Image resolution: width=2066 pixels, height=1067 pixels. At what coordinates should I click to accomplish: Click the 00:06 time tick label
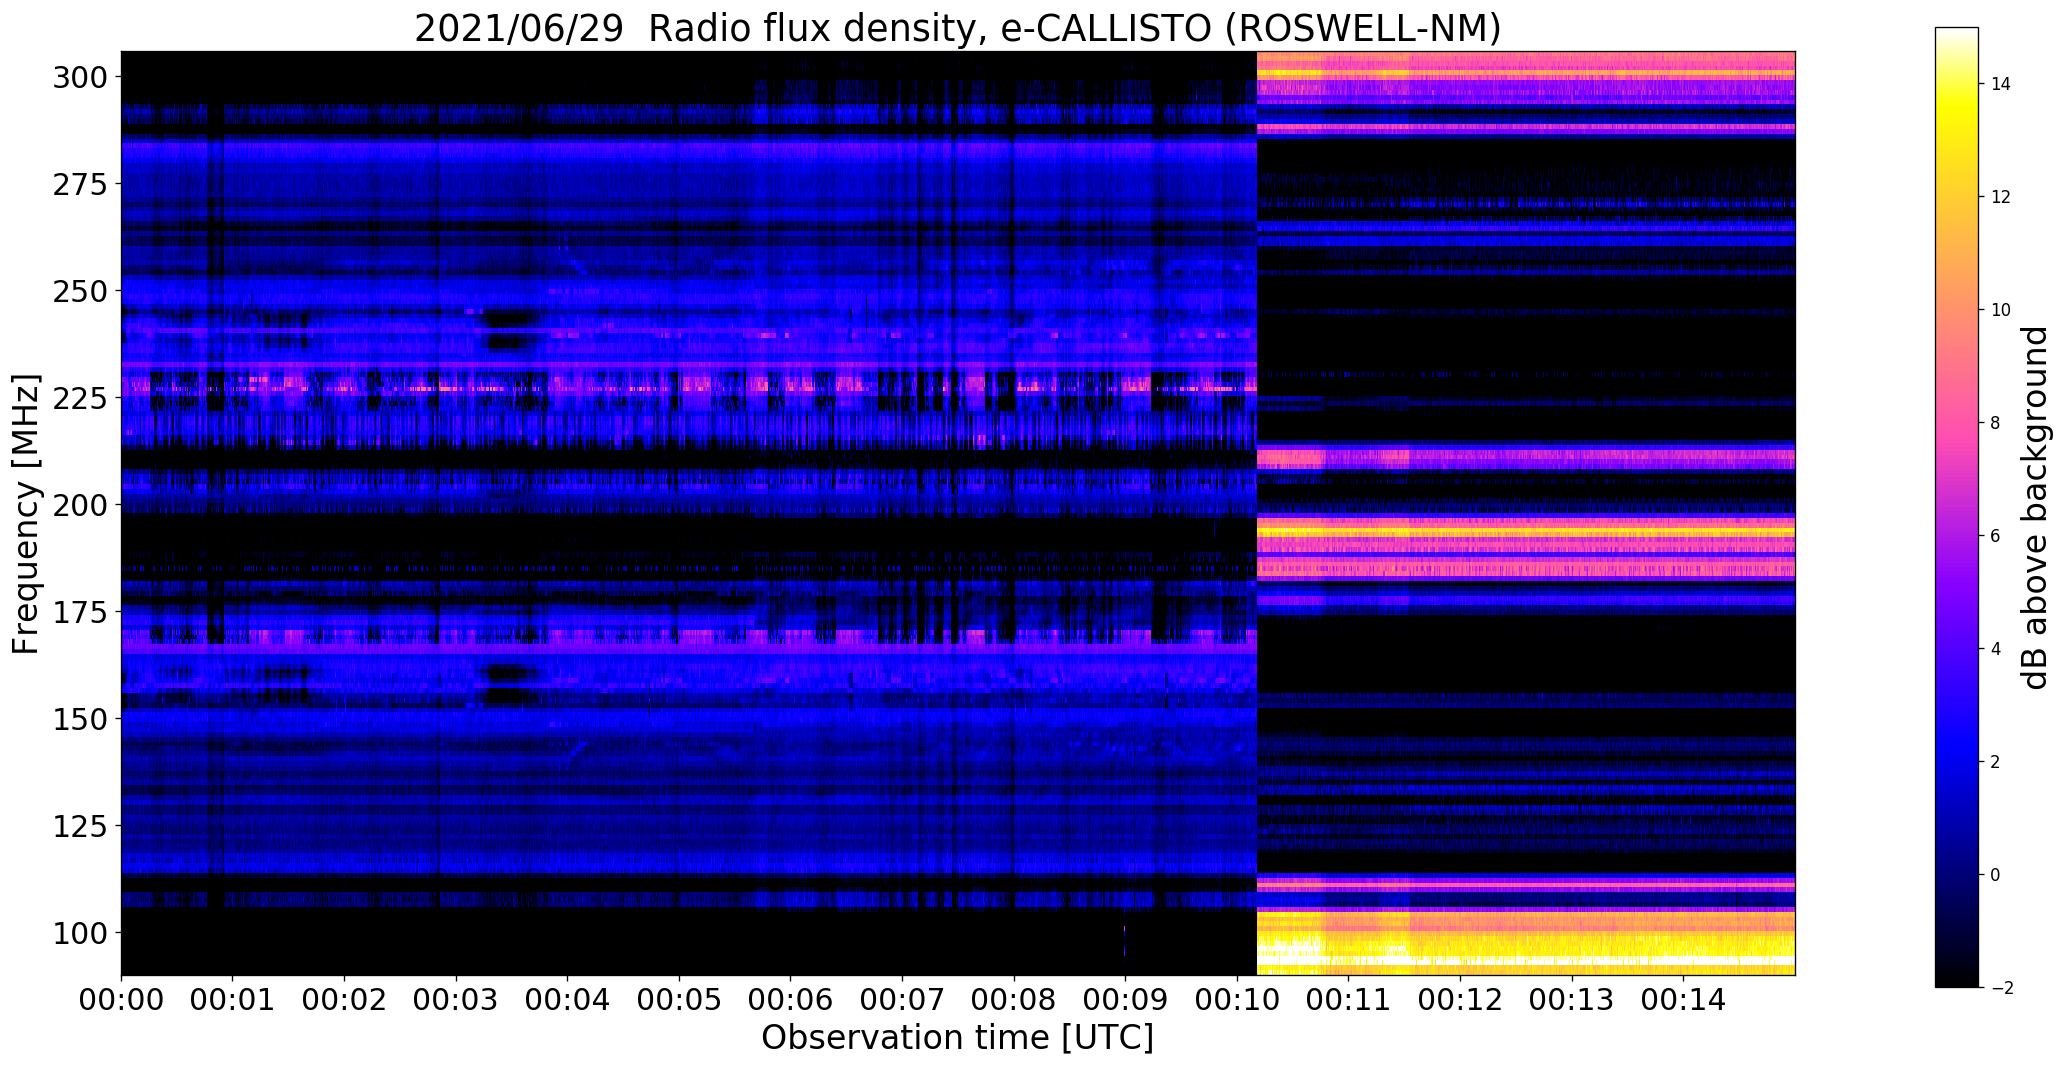791,999
